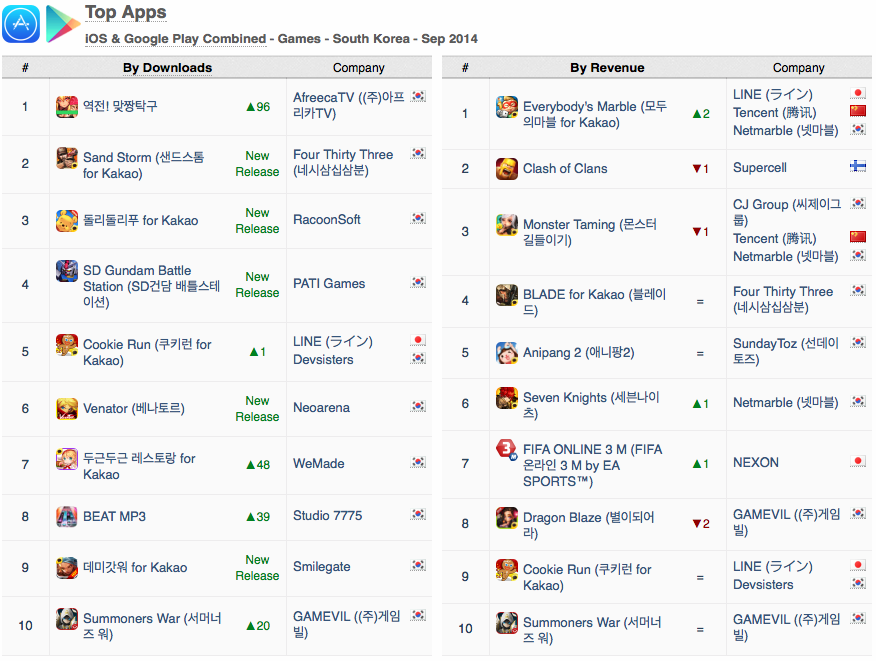Click the Google Play store icon
The image size is (876, 661).
(62, 23)
